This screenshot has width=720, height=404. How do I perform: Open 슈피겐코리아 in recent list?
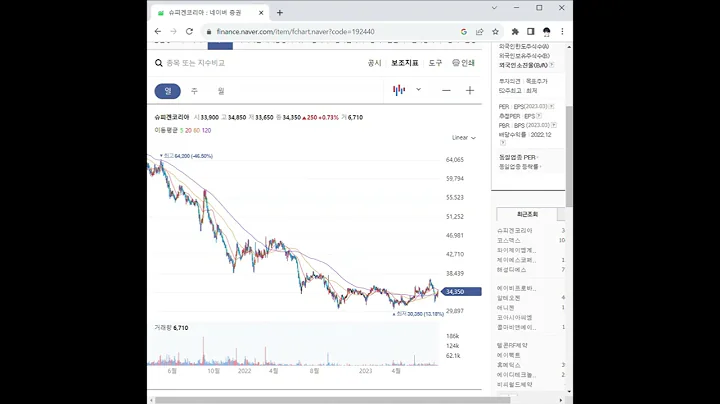pyautogui.click(x=514, y=230)
